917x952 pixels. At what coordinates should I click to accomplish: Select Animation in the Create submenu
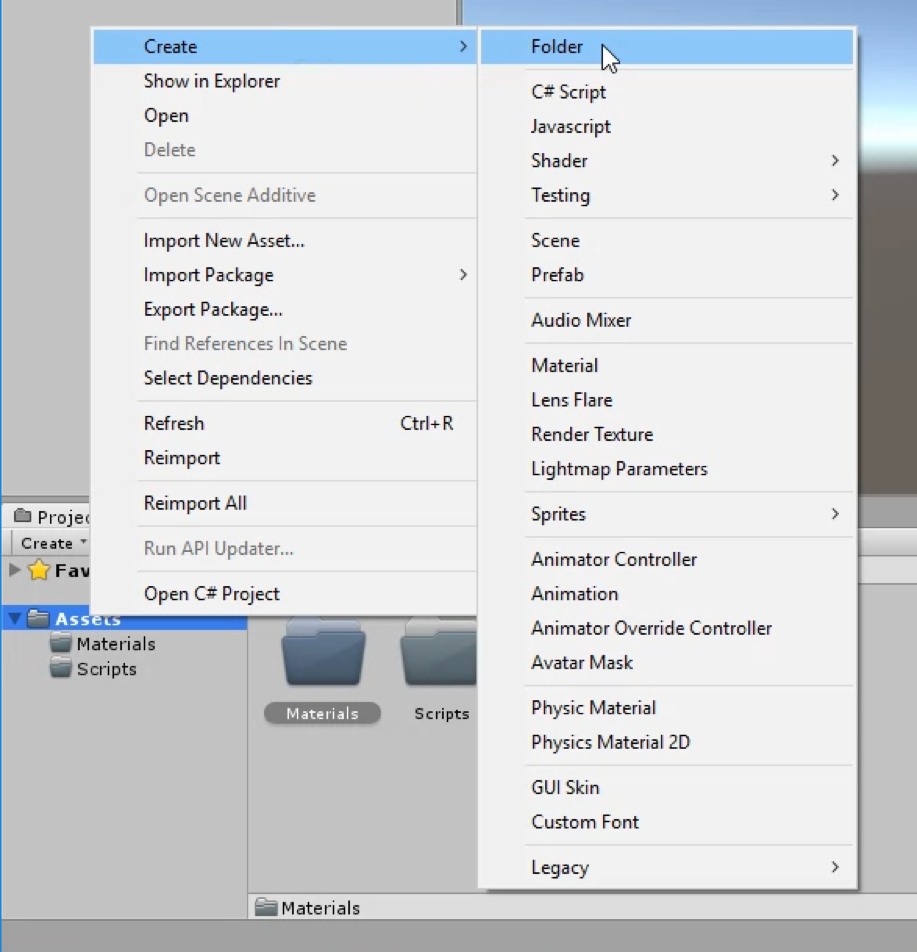click(666, 594)
